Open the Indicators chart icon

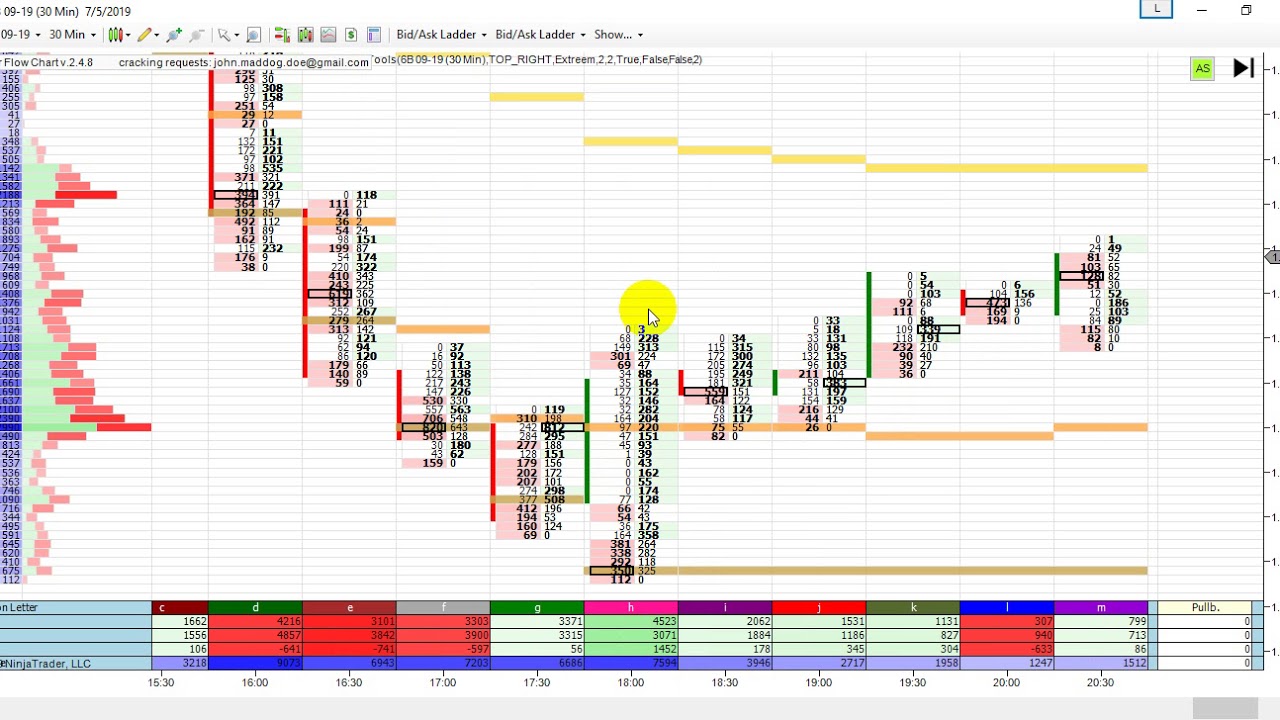[328, 34]
